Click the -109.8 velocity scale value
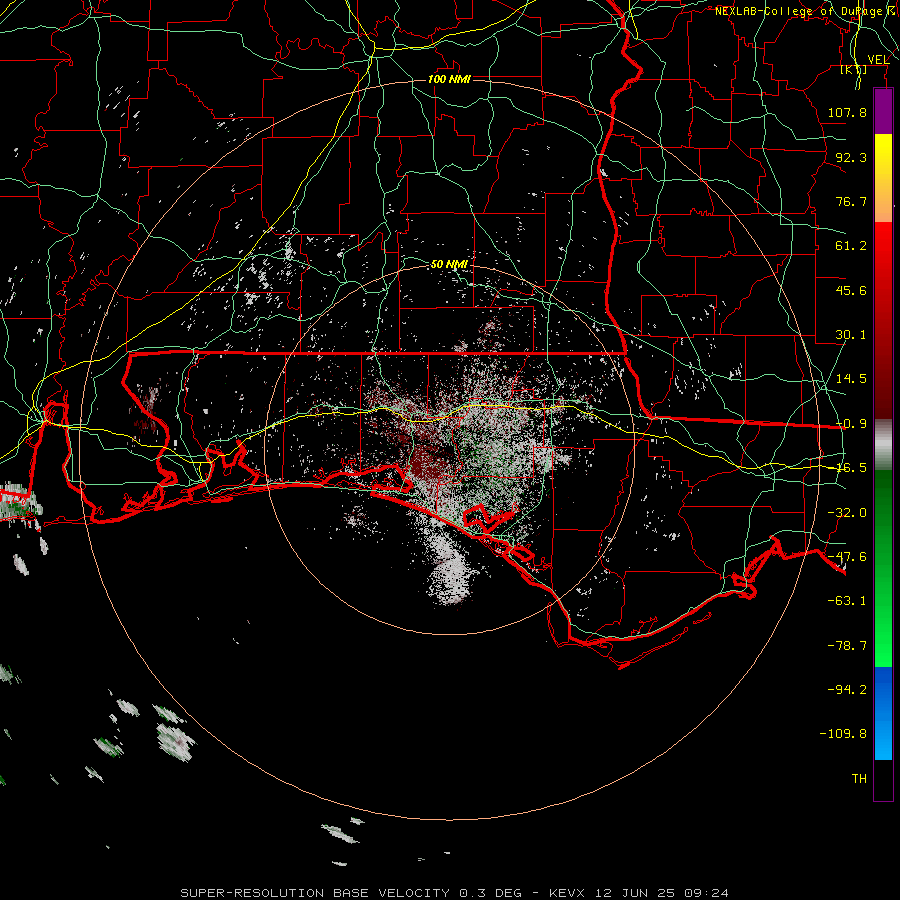Image resolution: width=900 pixels, height=900 pixels. click(843, 734)
